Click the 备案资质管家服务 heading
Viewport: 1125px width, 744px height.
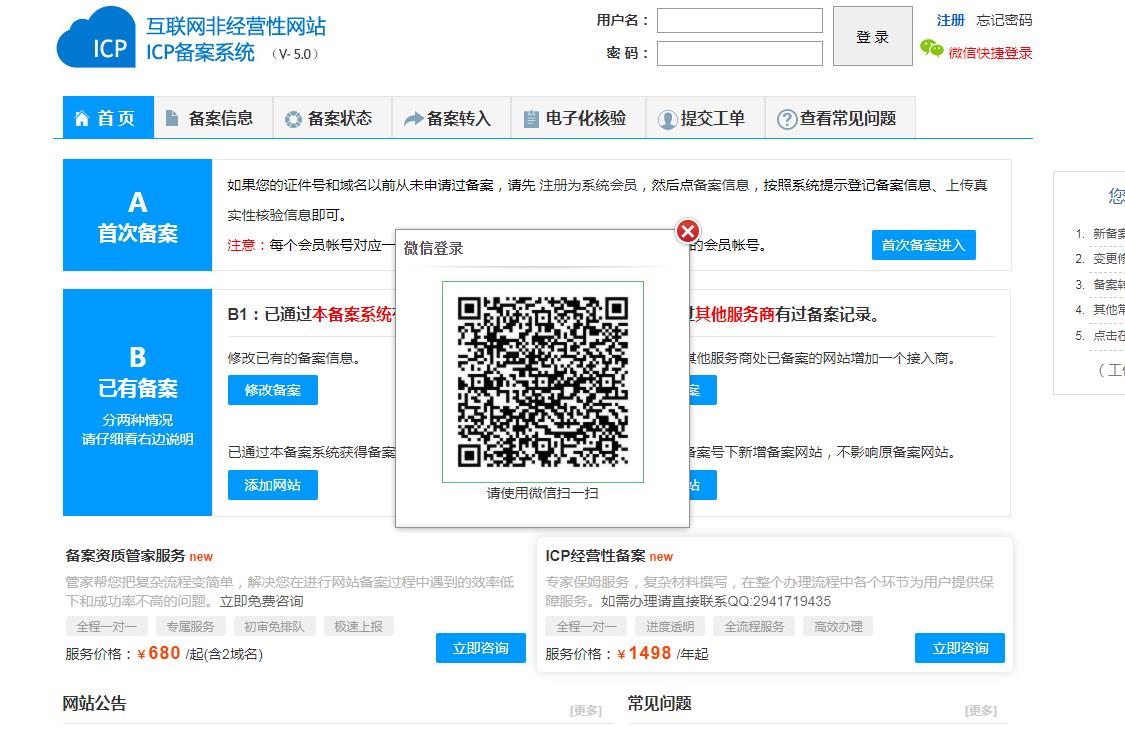coord(126,555)
